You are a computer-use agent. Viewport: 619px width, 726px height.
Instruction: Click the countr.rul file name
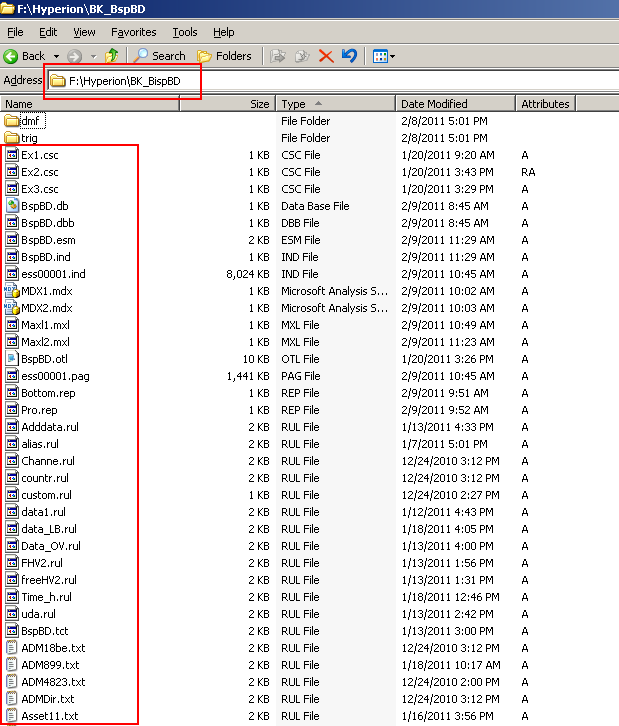point(45,478)
